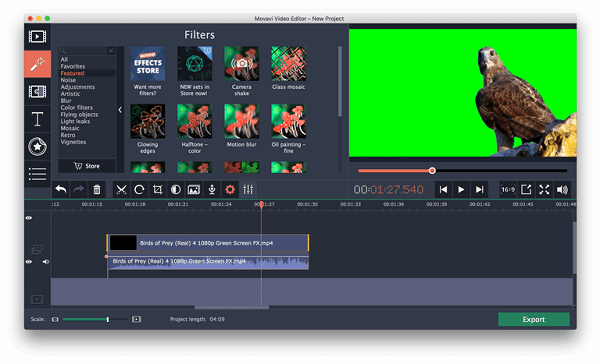This screenshot has height=364, width=600.
Task: Play the preview video
Action: pos(461,189)
